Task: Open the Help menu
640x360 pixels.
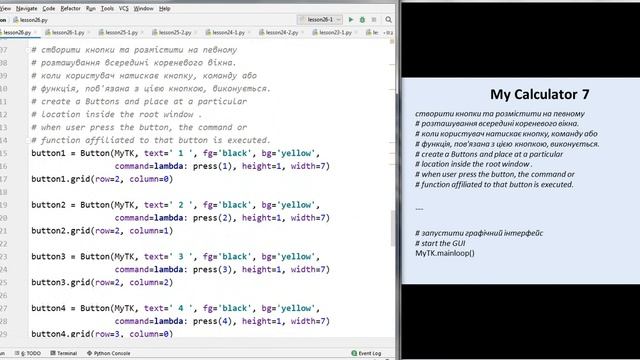Action: click(x=164, y=8)
